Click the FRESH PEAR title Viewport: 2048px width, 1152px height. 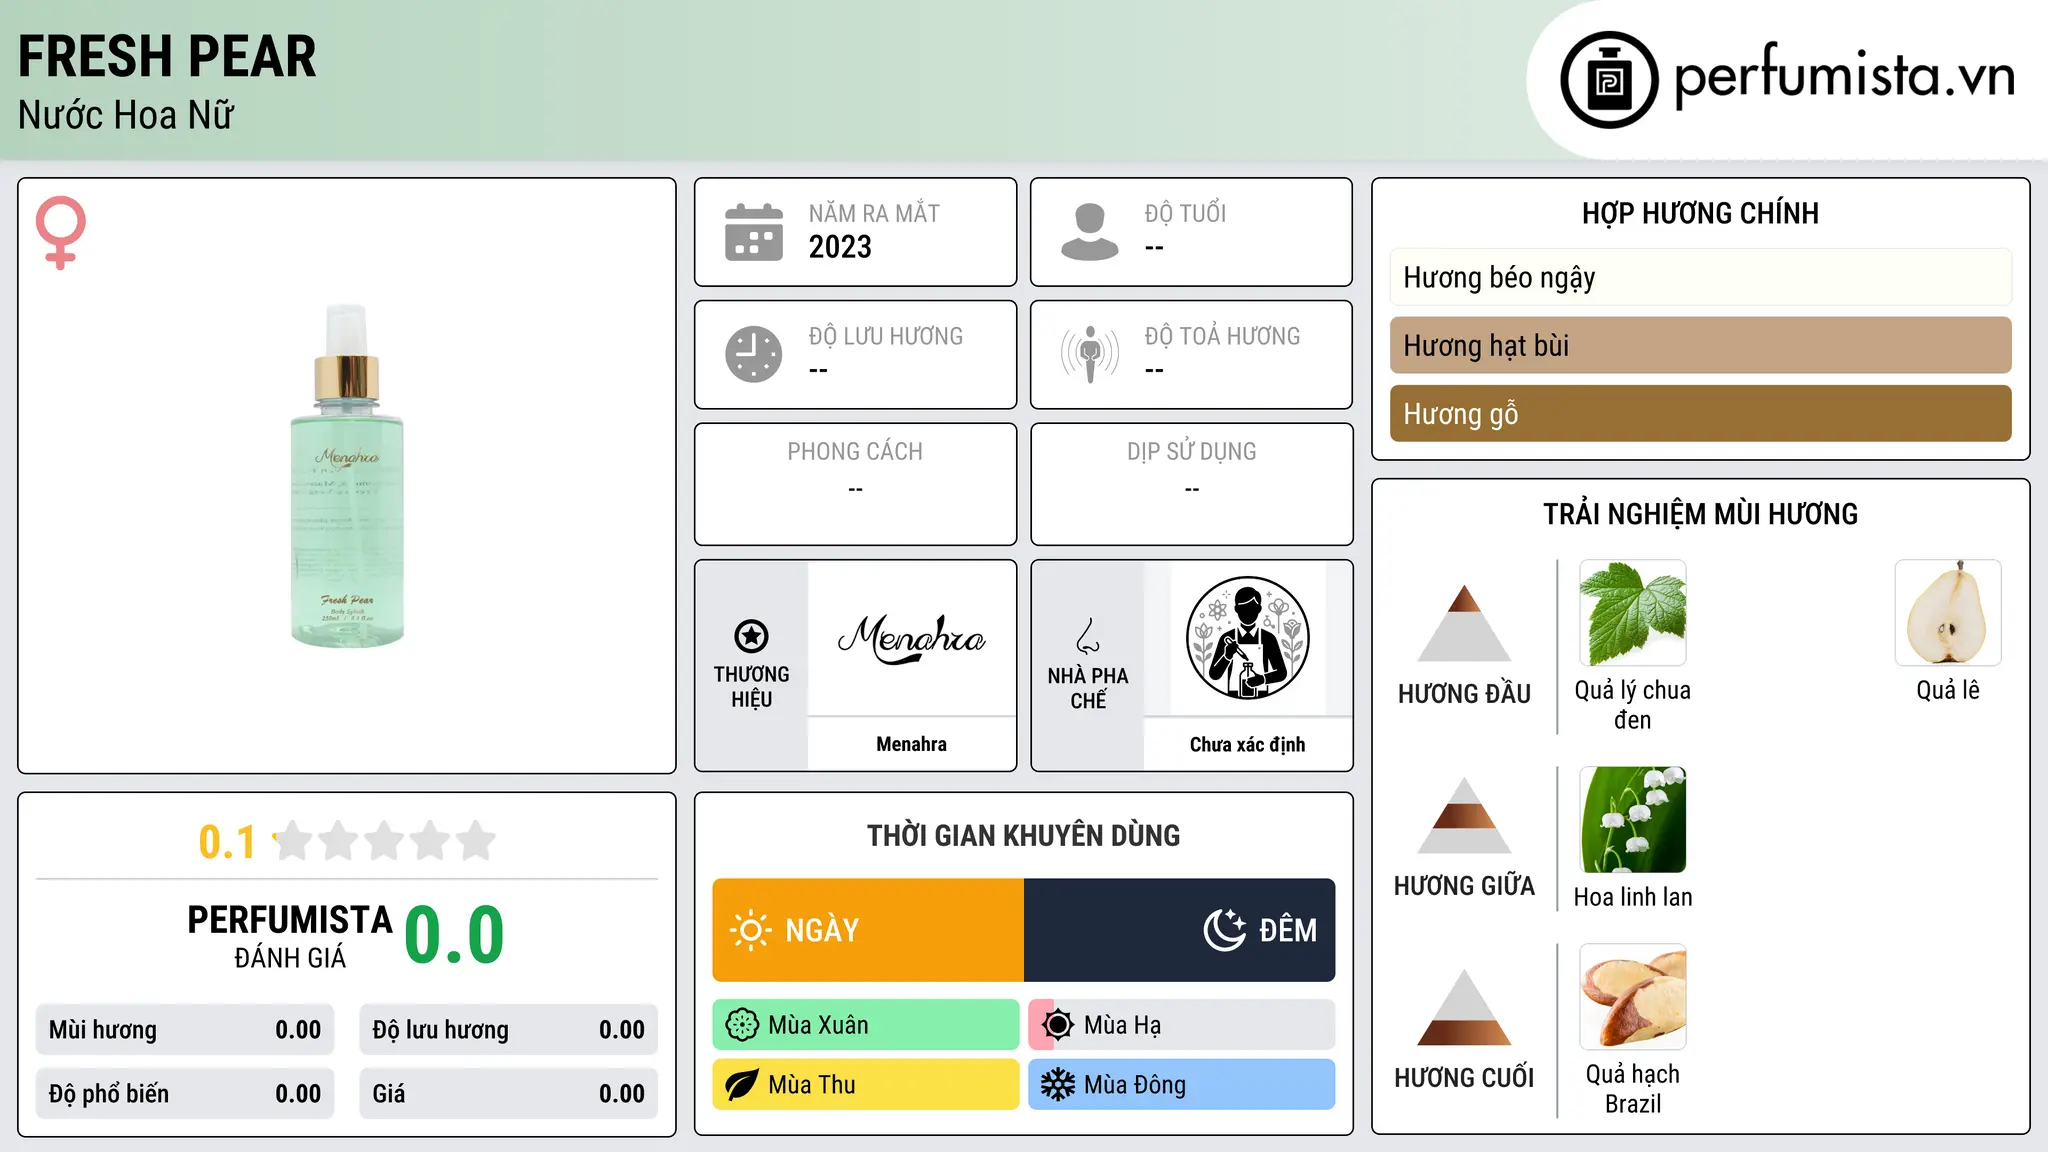pyautogui.click(x=167, y=56)
